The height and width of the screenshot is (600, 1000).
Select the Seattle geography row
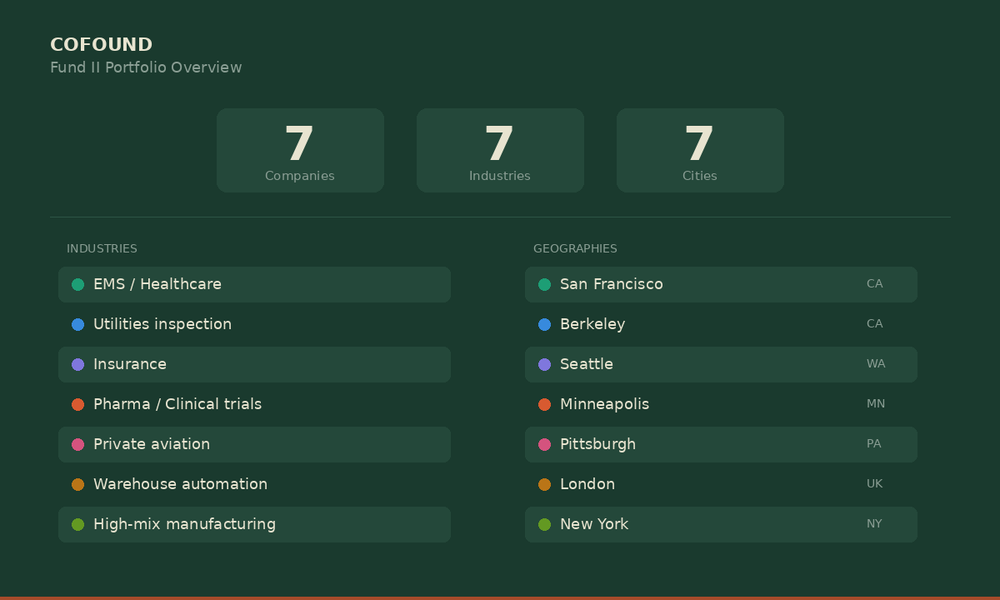pyautogui.click(x=721, y=365)
